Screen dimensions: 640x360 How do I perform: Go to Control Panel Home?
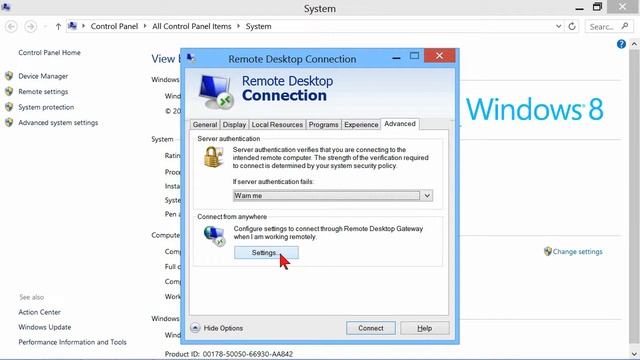[x=49, y=53]
